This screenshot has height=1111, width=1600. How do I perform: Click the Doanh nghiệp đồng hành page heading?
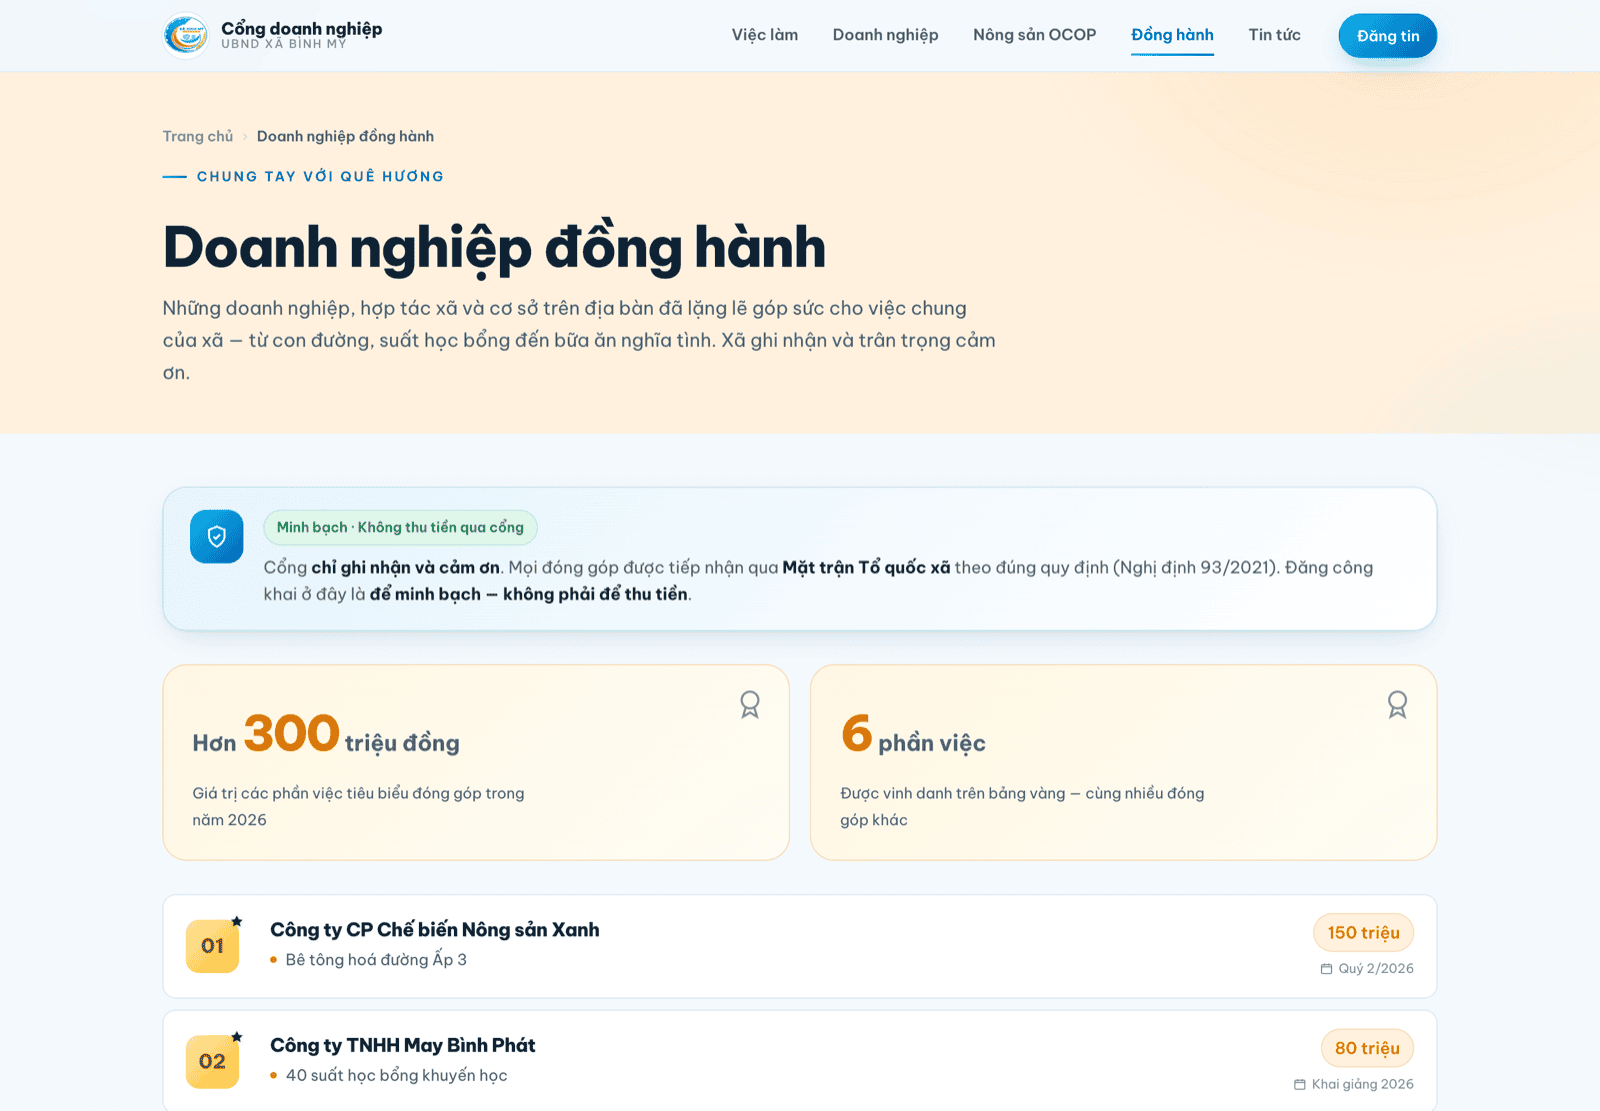[494, 247]
